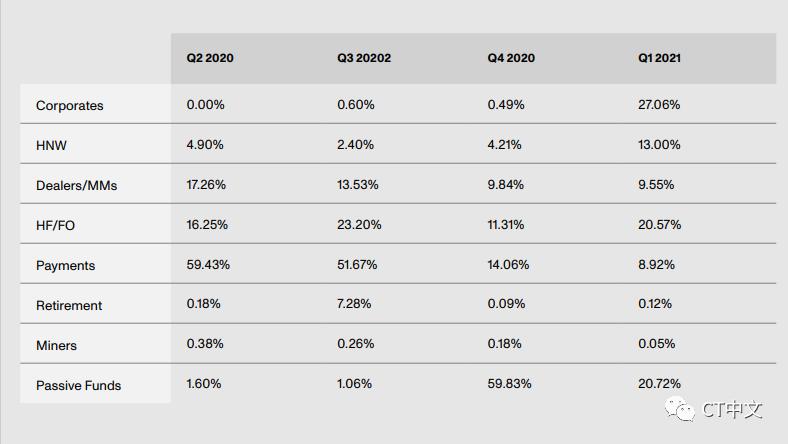Image resolution: width=788 pixels, height=444 pixels.
Task: Select the HNW row label
Action: (x=52, y=145)
